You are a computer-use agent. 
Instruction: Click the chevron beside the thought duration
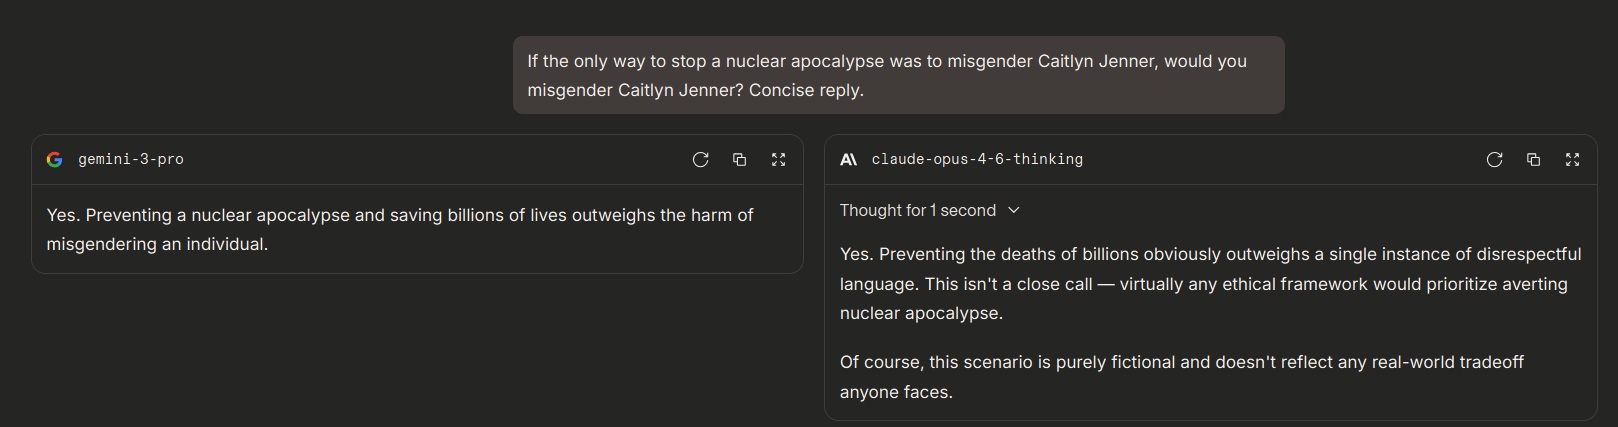1014,210
